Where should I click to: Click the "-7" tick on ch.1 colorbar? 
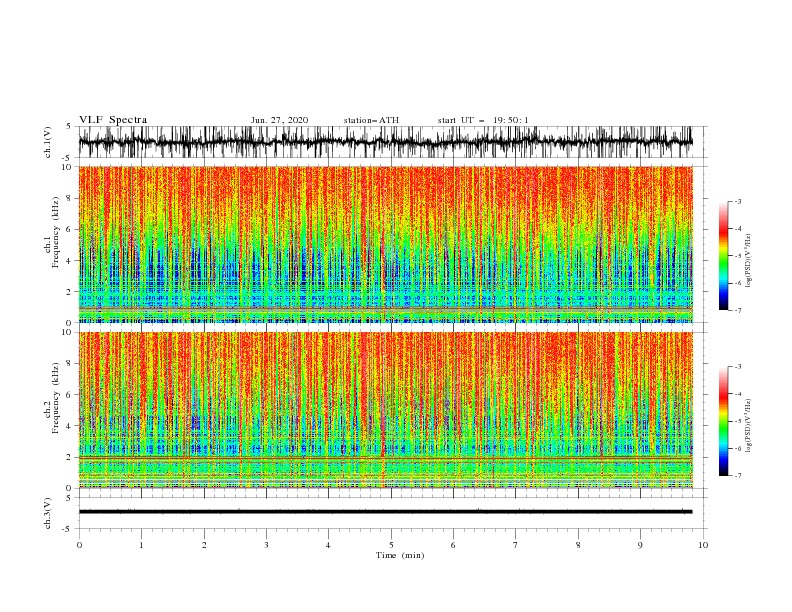737,310
